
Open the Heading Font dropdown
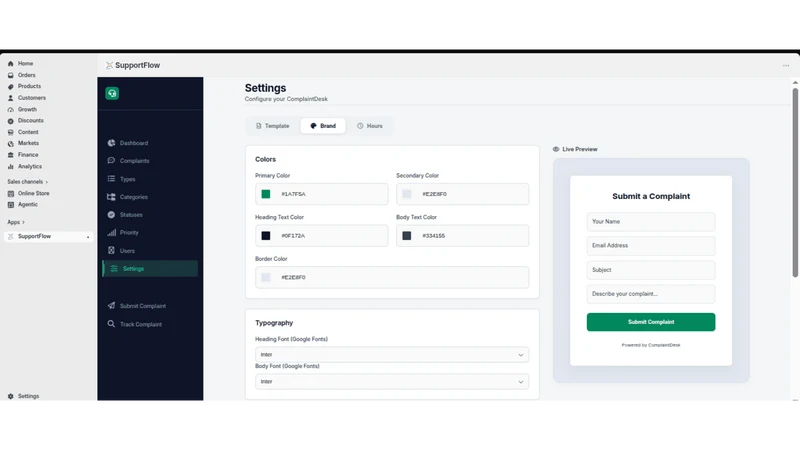[x=392, y=355]
